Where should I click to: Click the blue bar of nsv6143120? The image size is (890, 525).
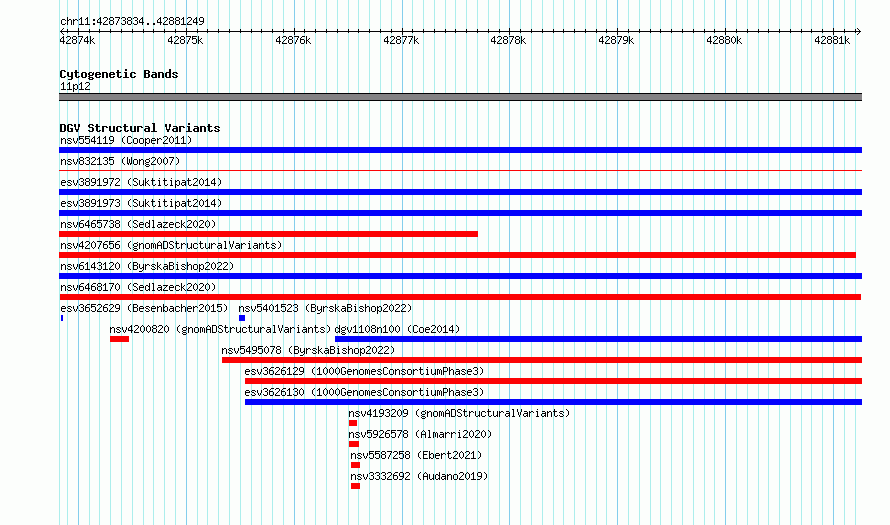click(x=460, y=276)
